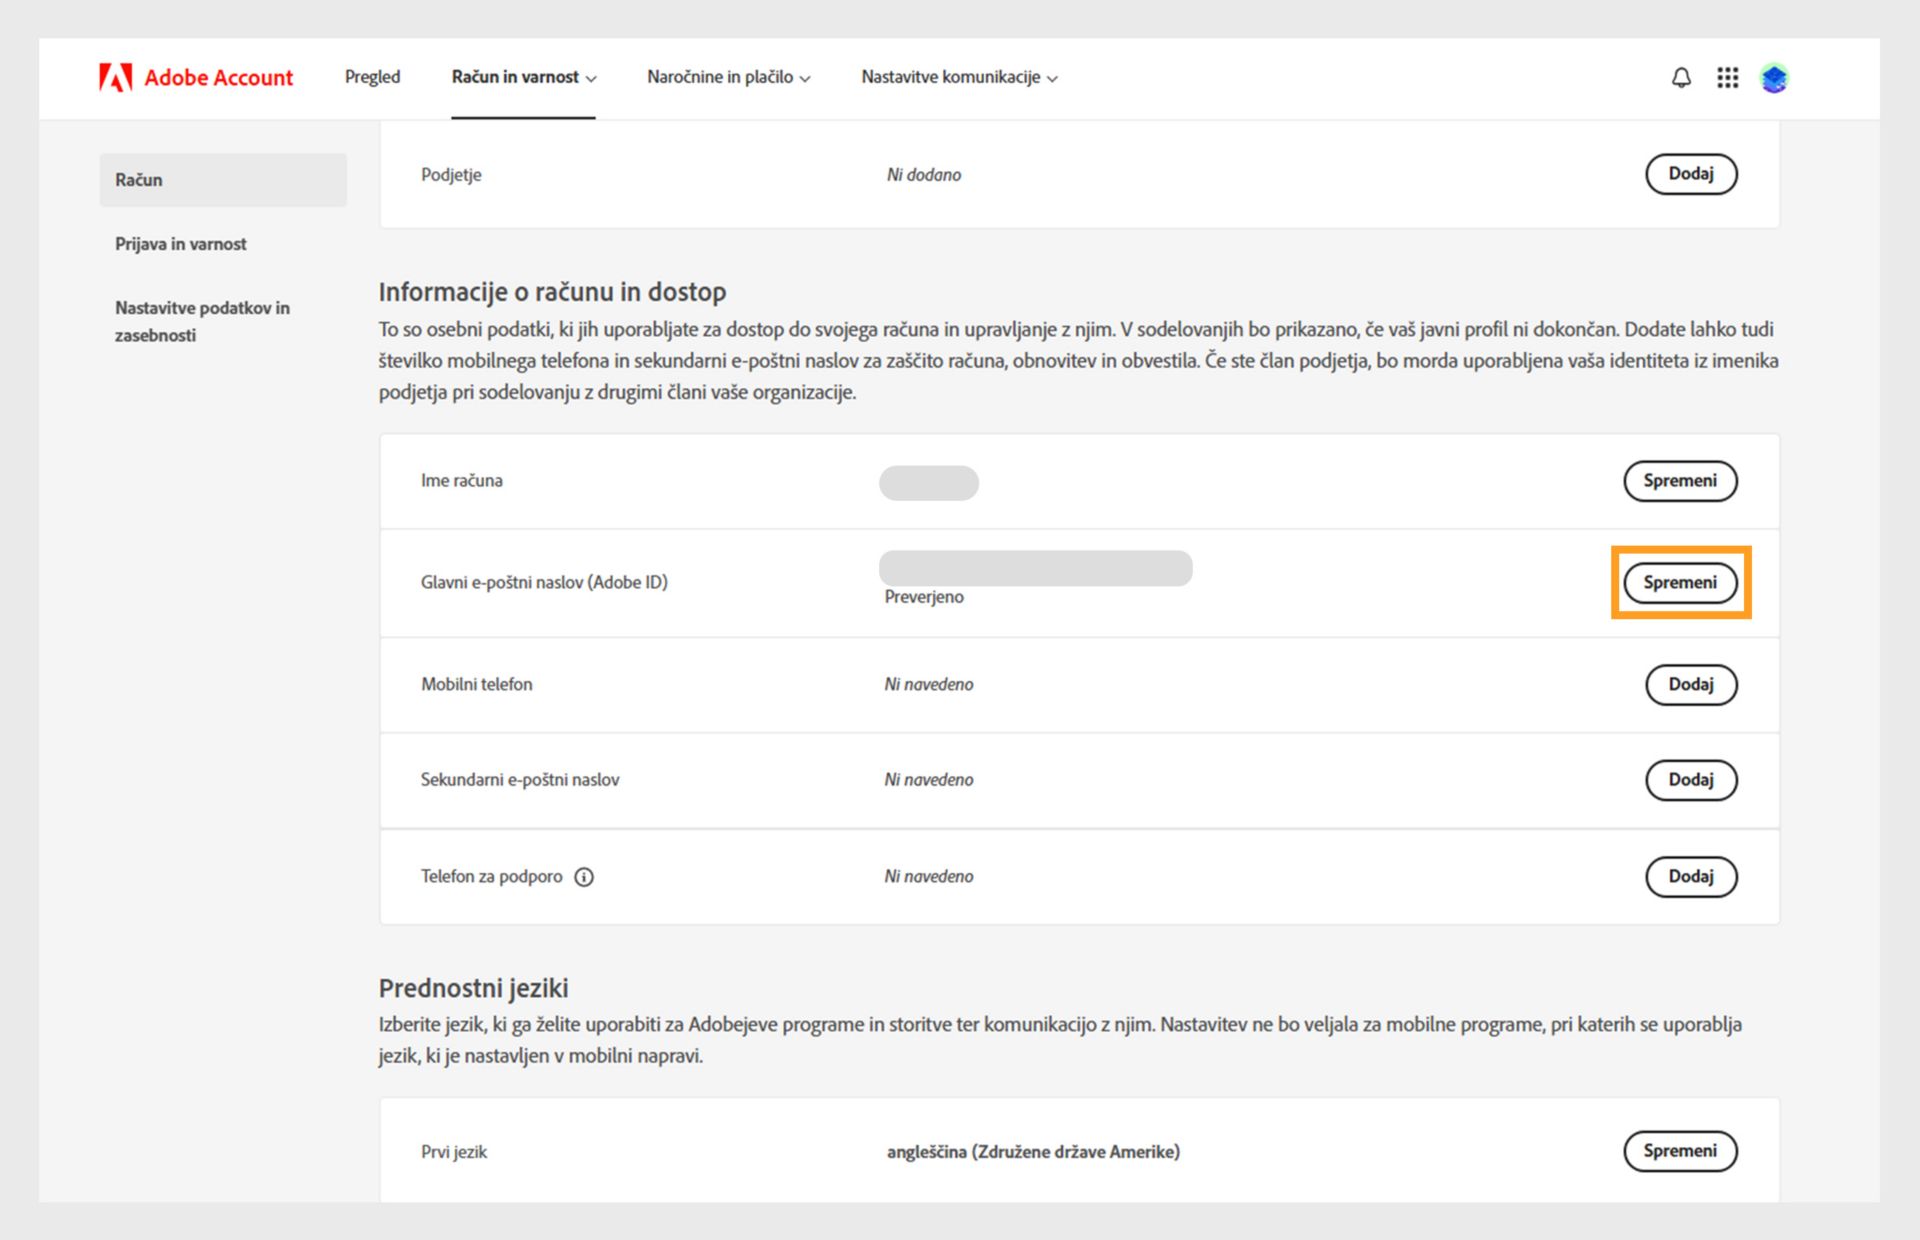Expand the Nastavitve komunikacije dropdown
The width and height of the screenshot is (1920, 1240).
tap(959, 77)
